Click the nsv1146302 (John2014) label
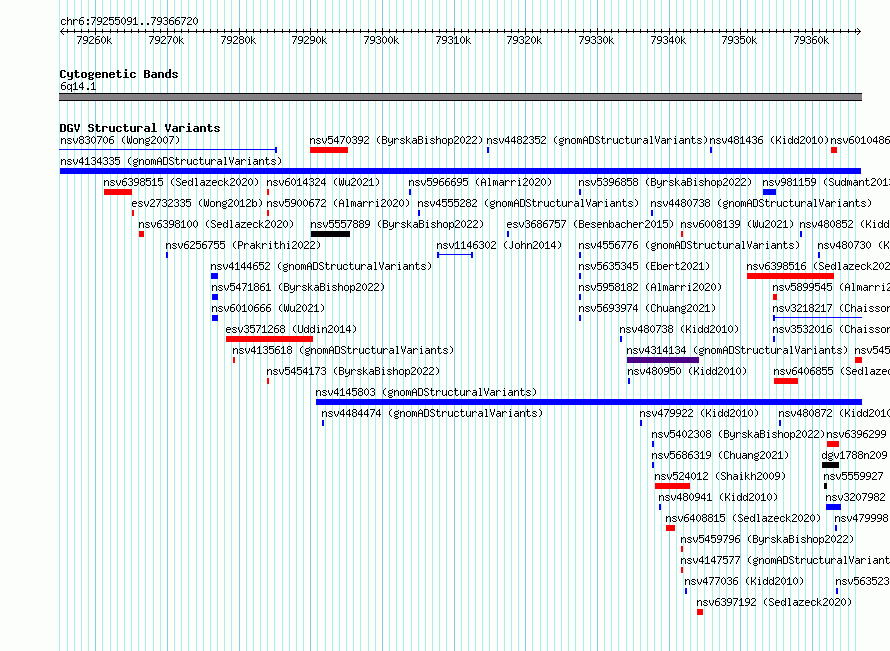The image size is (890, 651). (x=499, y=245)
